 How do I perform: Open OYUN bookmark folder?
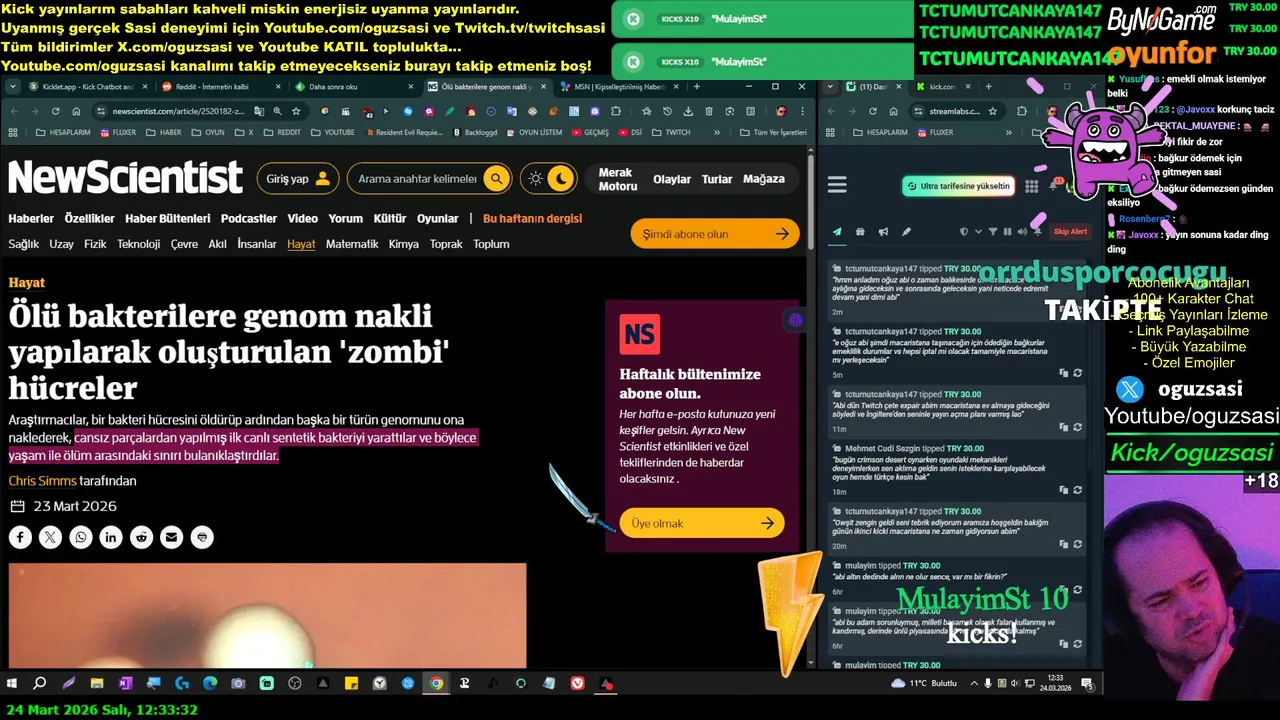(207, 132)
